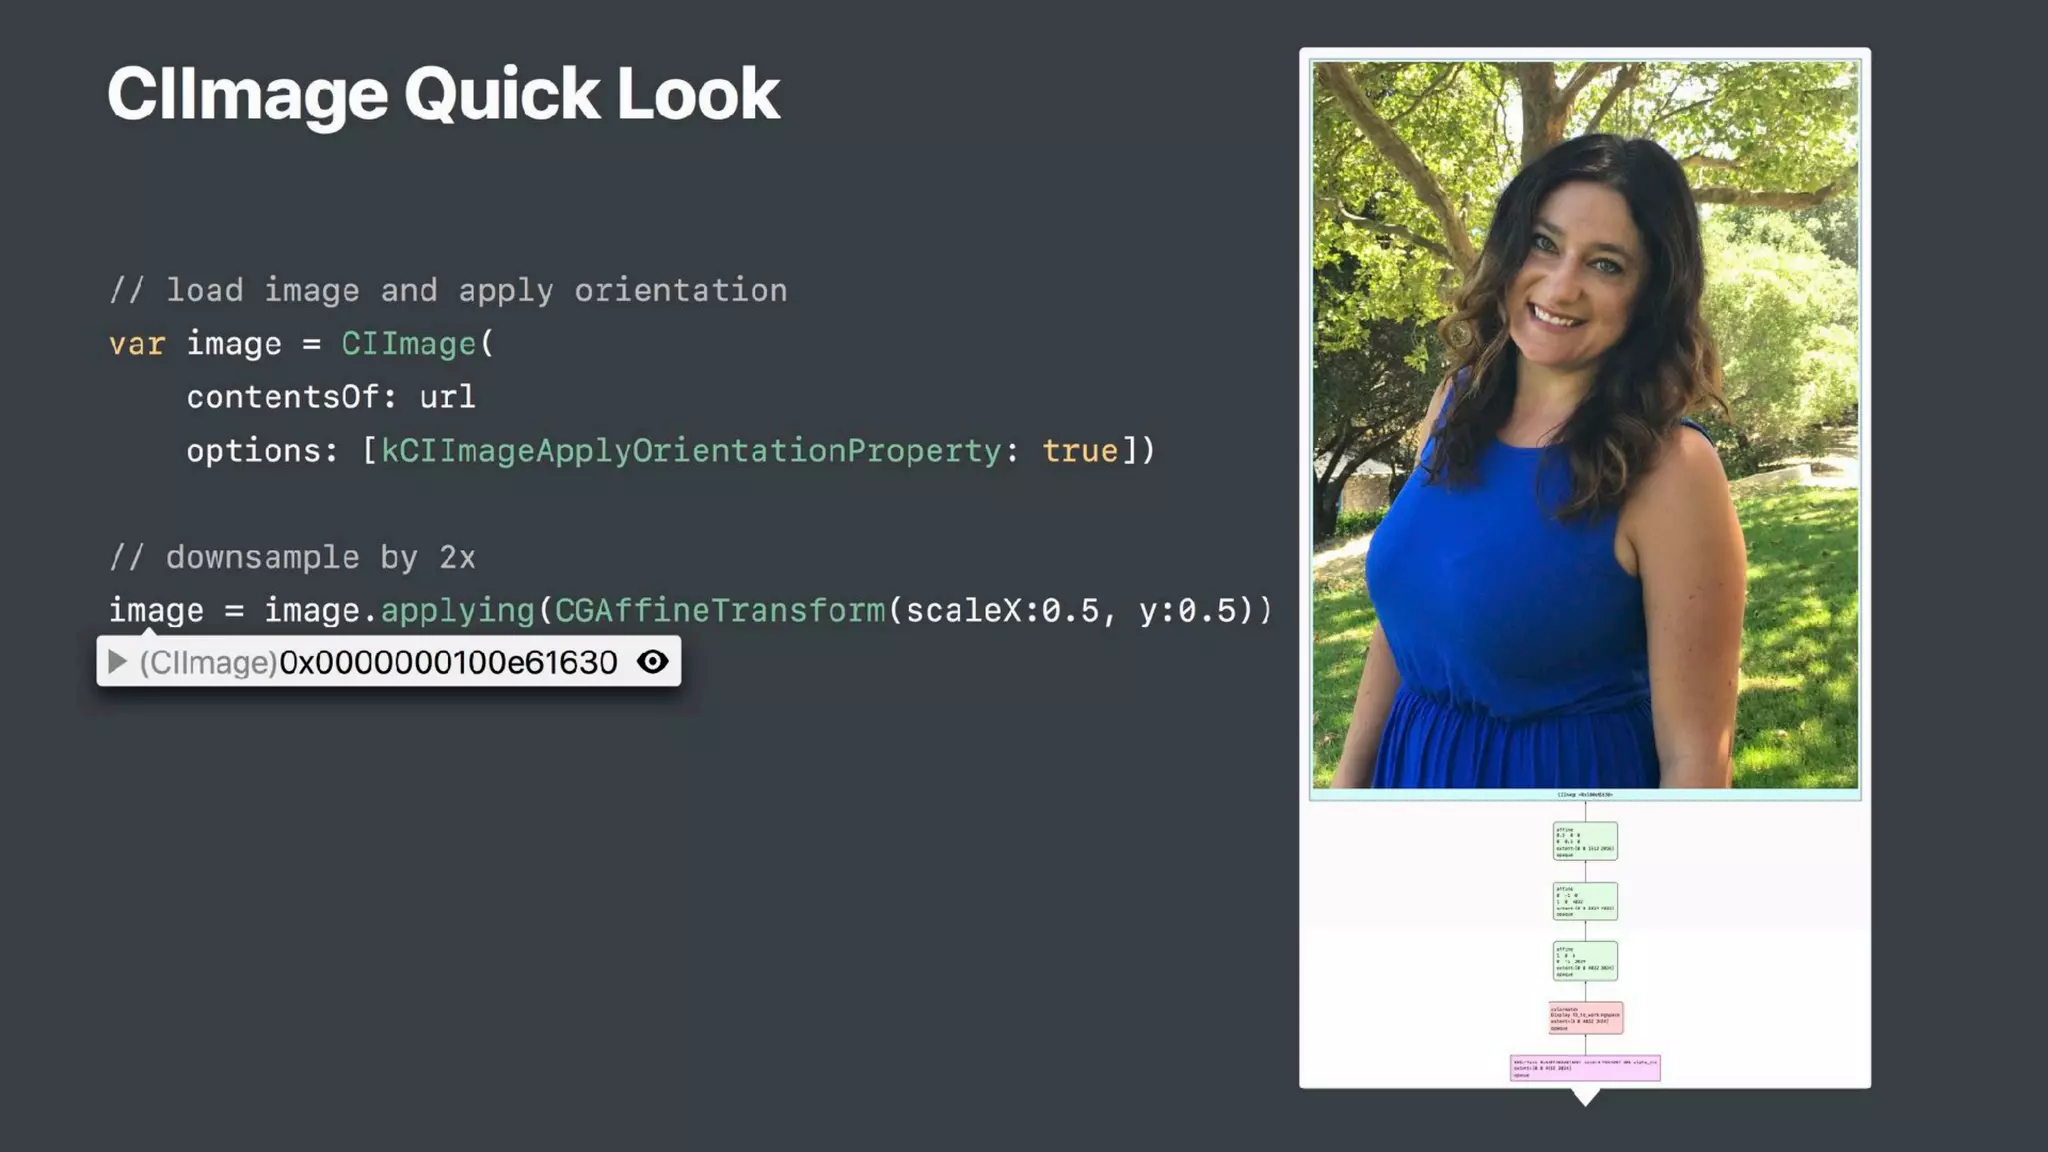Screen dimensions: 2048x1152
Task: Click the kCIImageApplyOrientationProperty identifier
Action: pos(691,451)
